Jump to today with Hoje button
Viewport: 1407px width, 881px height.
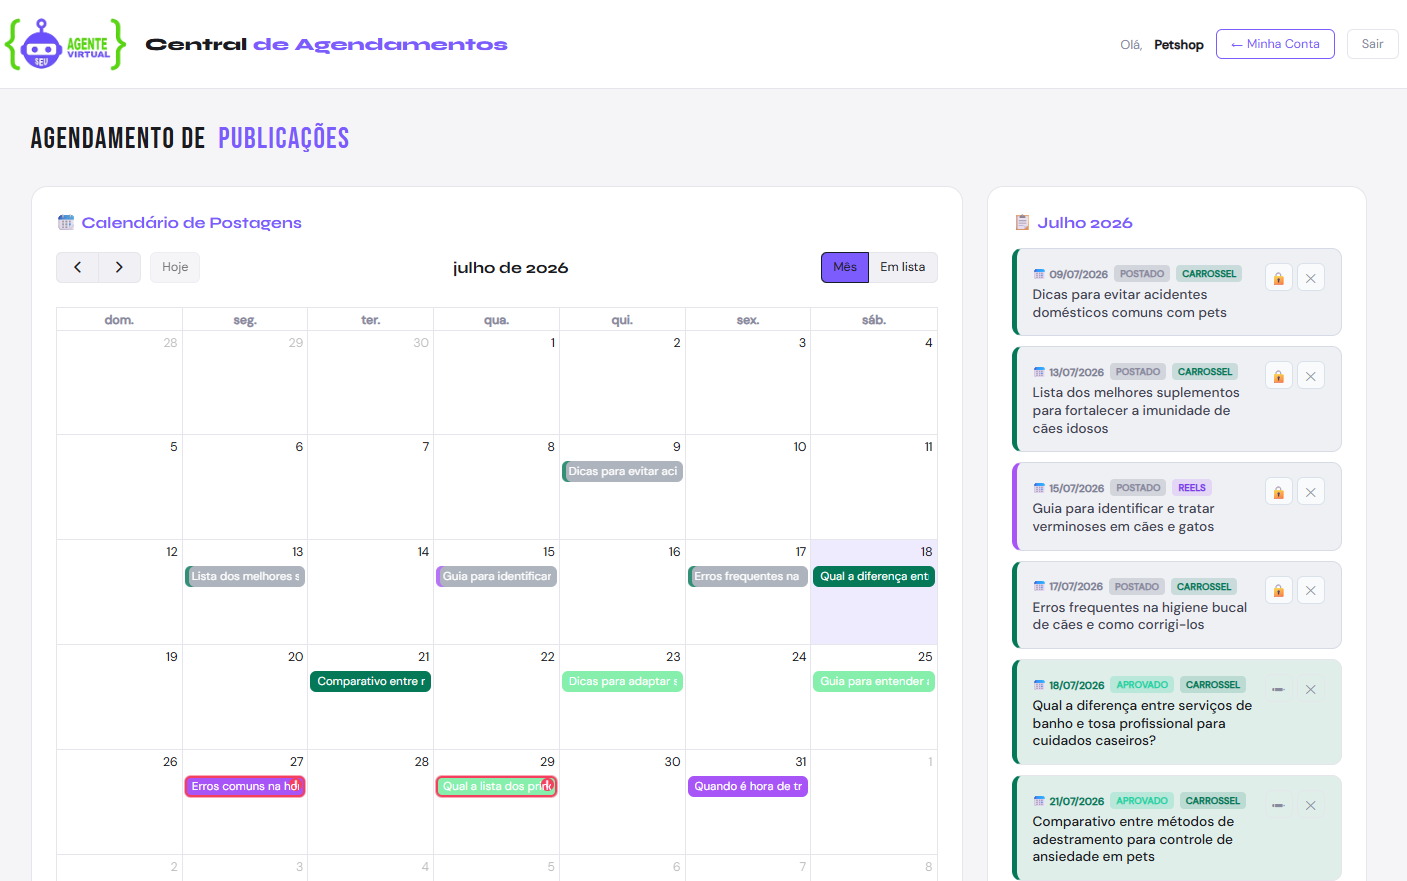(175, 267)
